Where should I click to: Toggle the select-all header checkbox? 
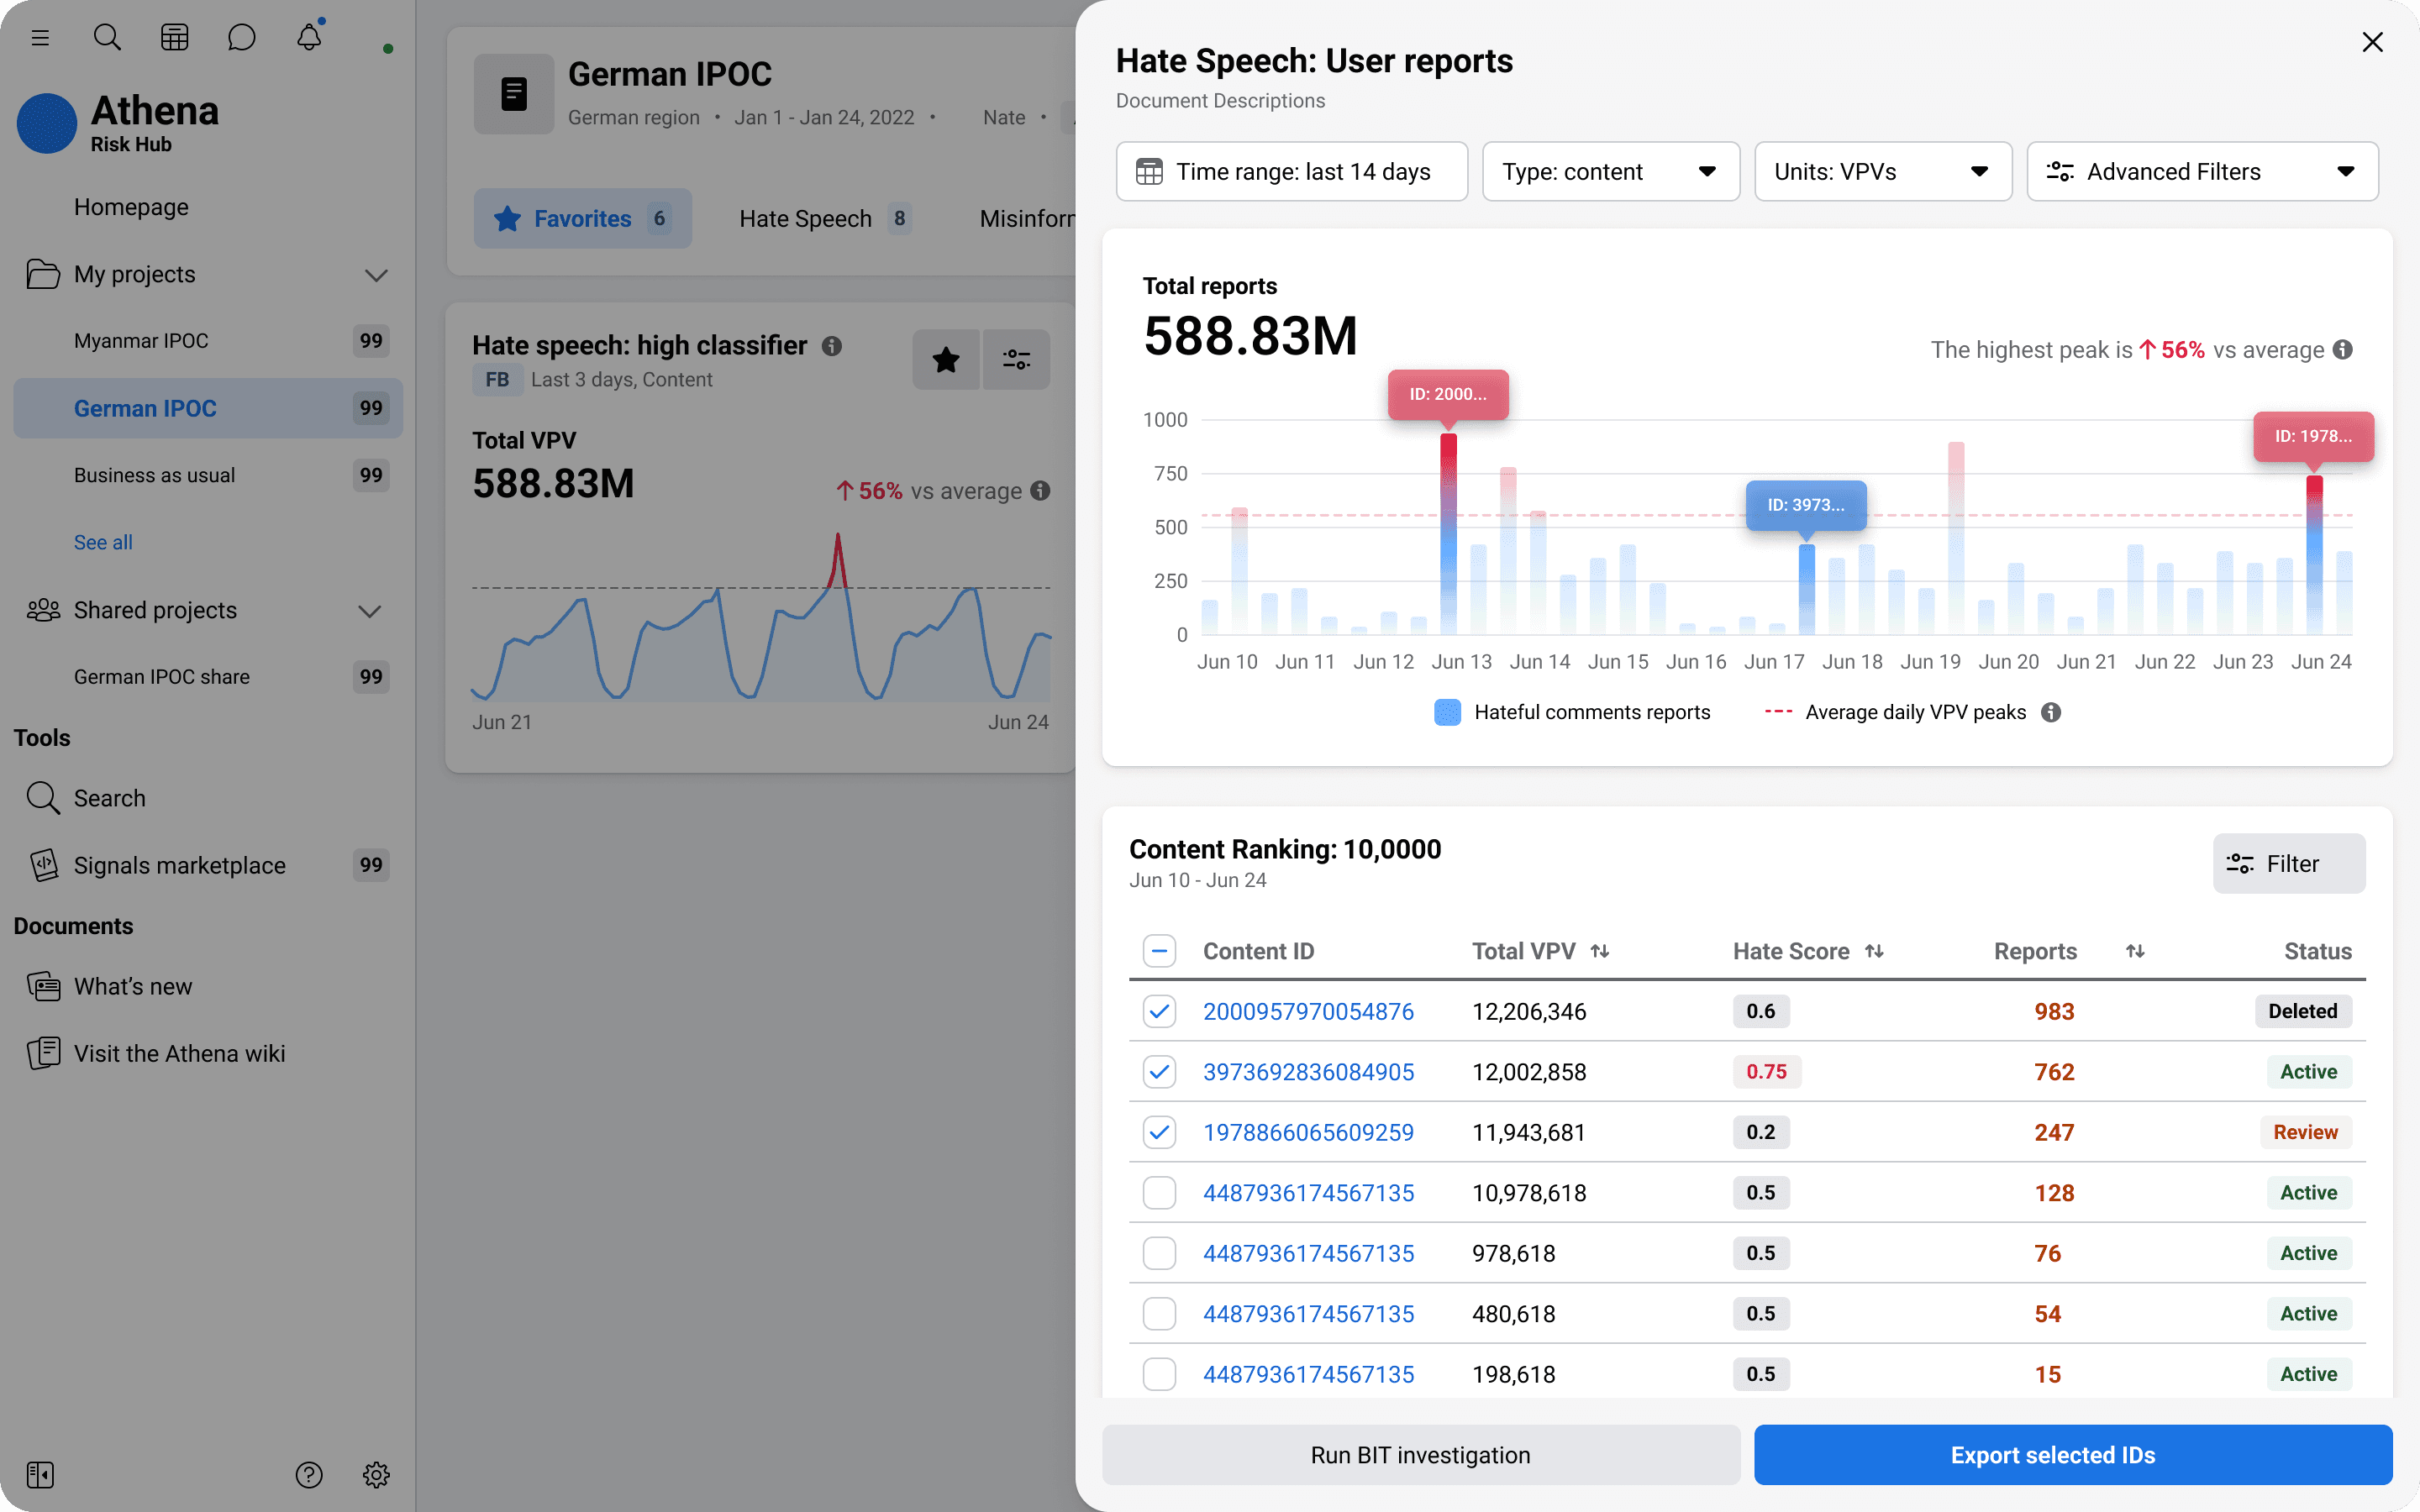click(x=1159, y=951)
